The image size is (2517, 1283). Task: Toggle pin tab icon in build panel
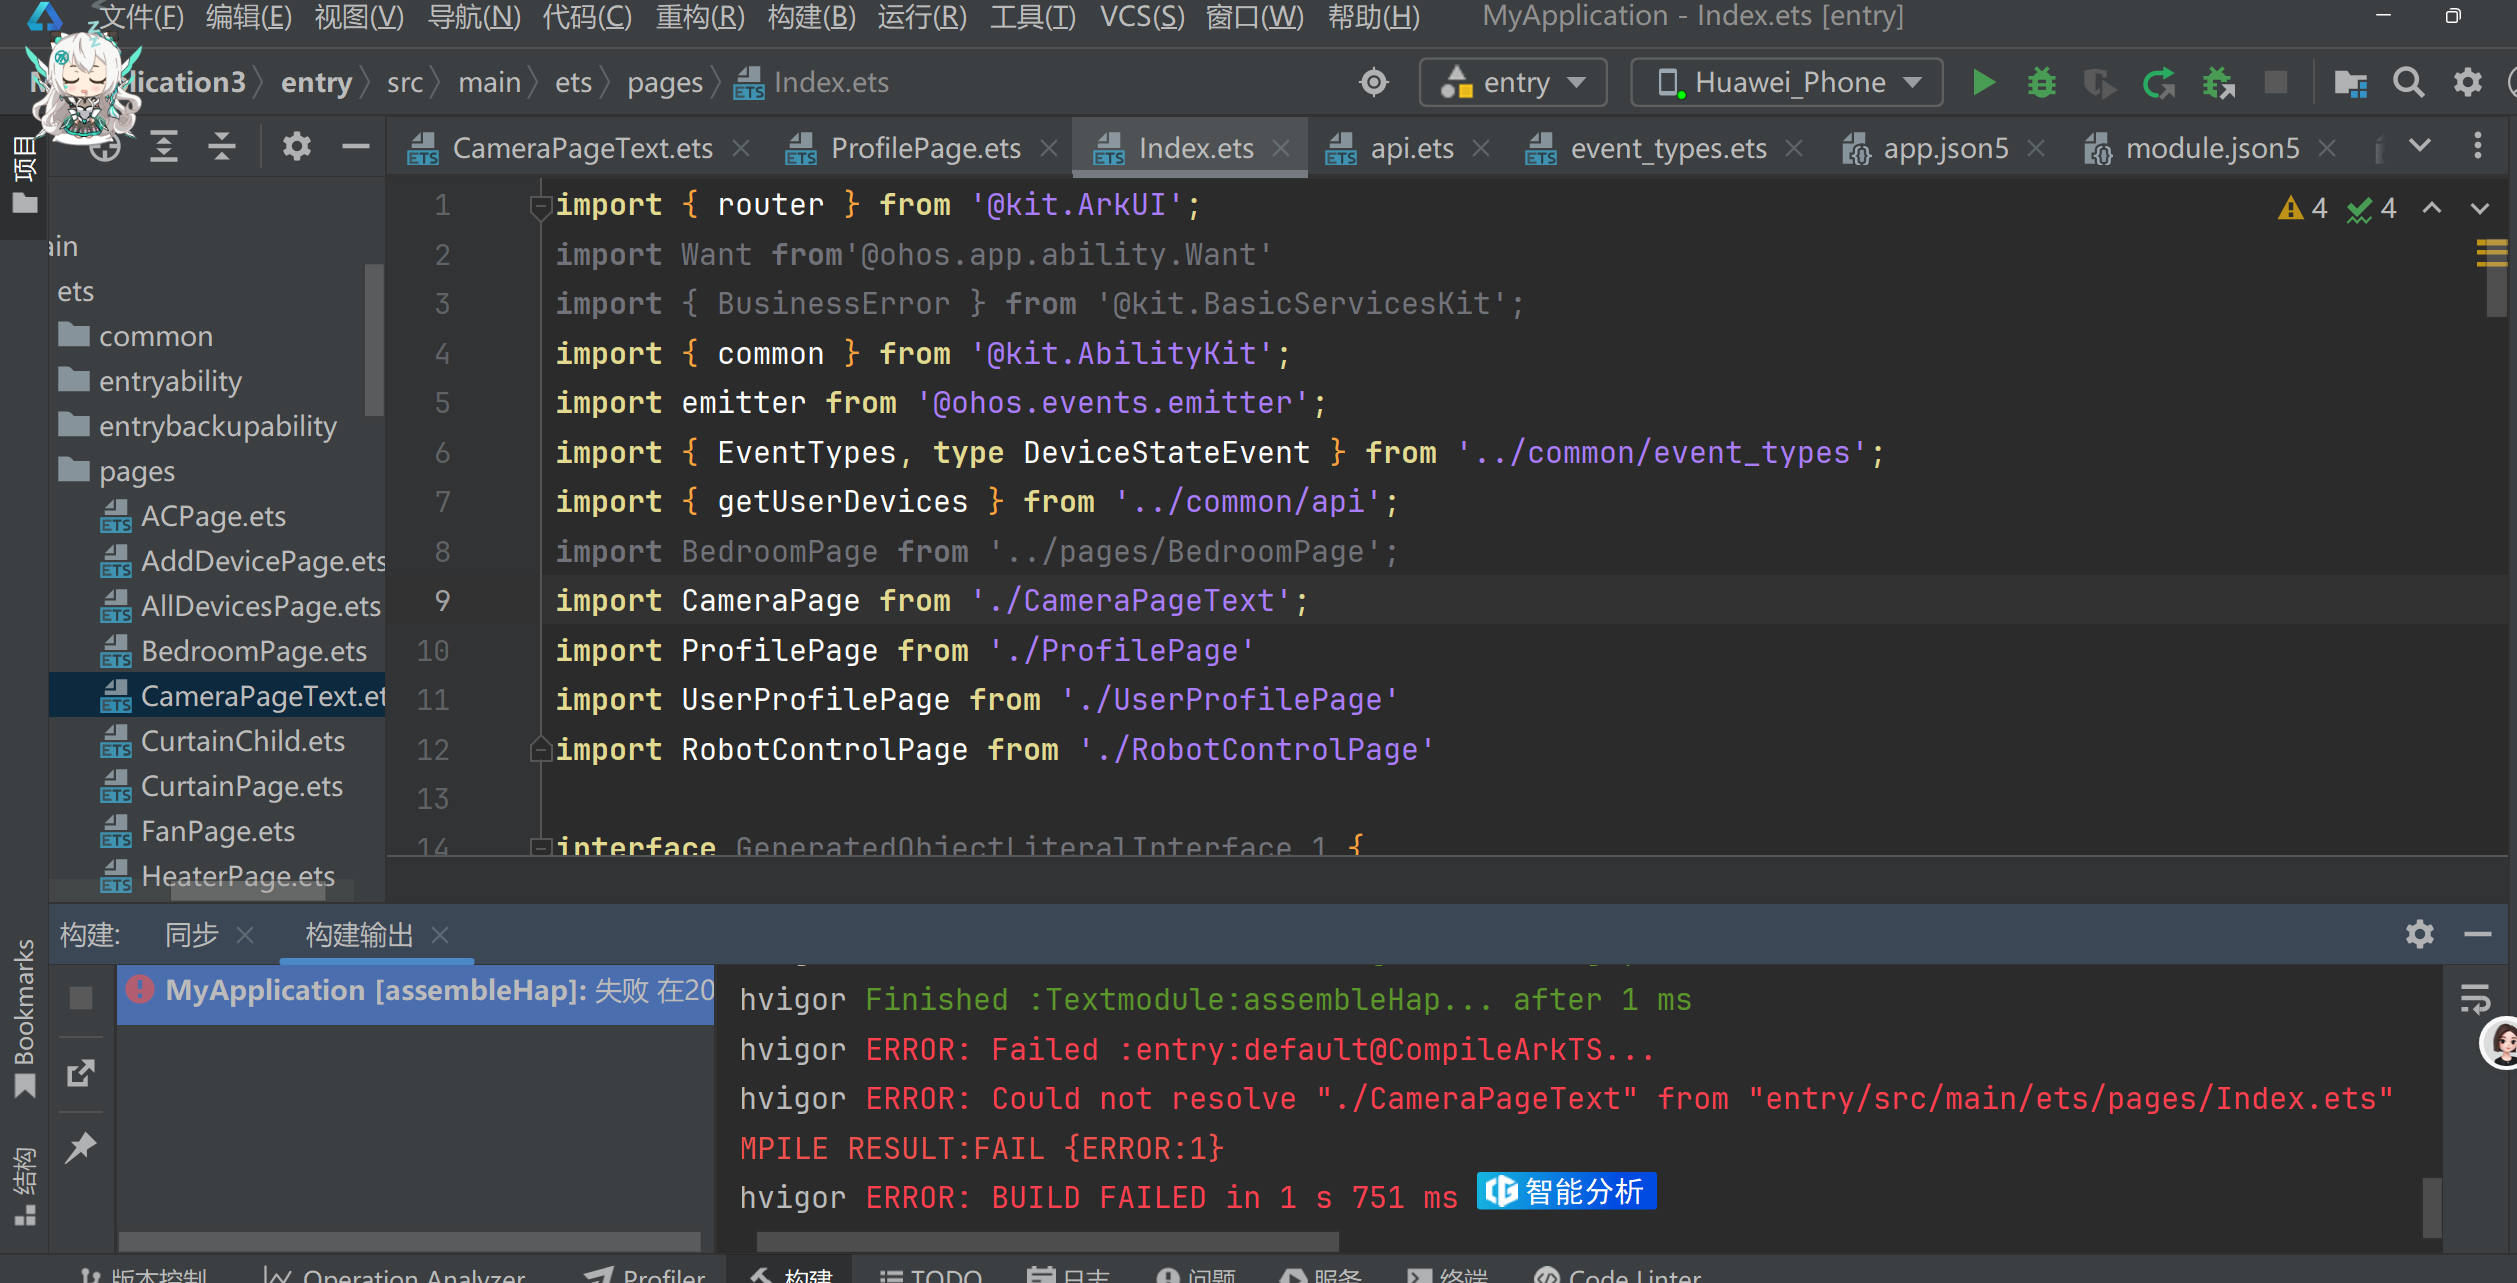[x=81, y=1147]
